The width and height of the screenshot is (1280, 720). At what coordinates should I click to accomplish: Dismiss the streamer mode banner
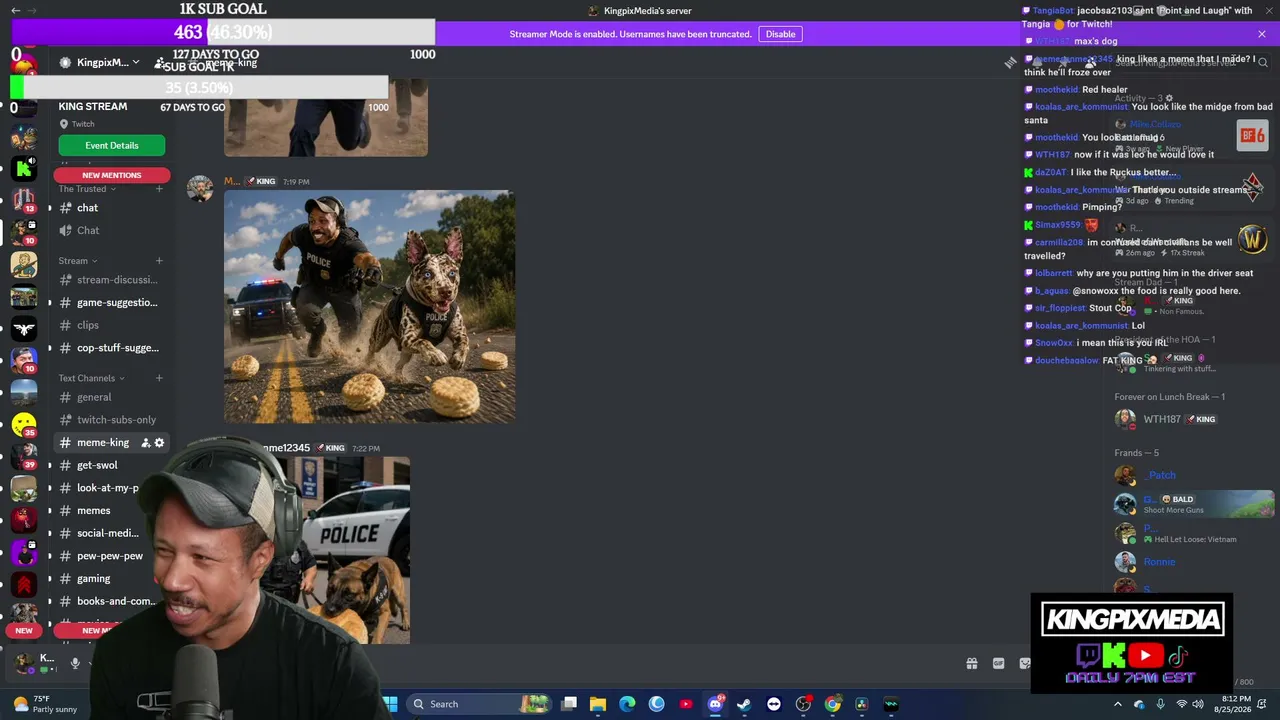click(x=1262, y=34)
